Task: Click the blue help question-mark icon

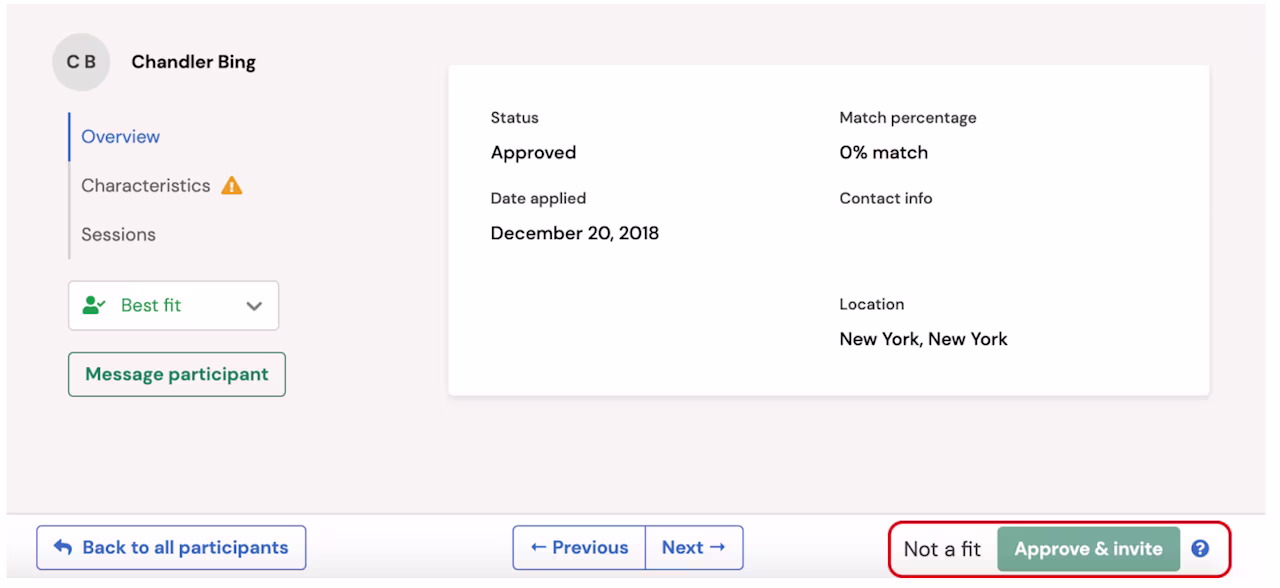Action: pos(1201,548)
